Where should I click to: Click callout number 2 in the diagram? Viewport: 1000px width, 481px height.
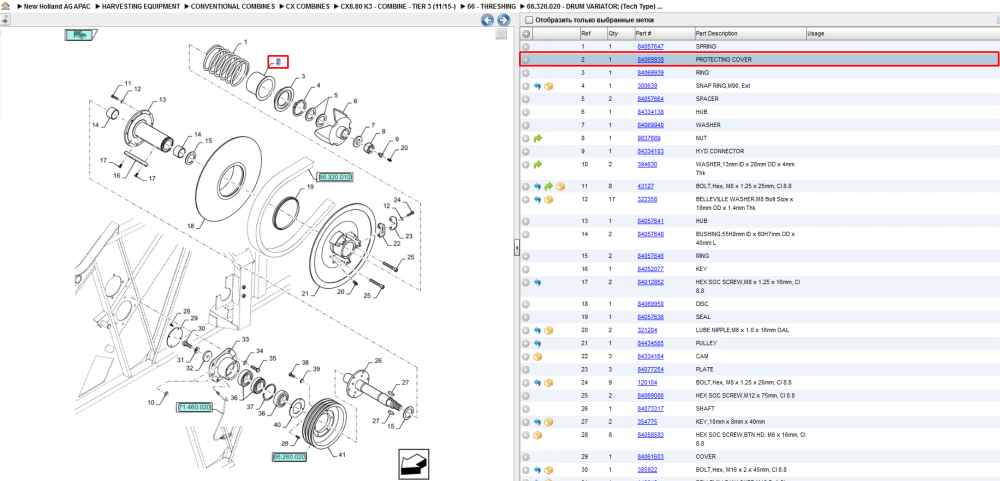(278, 62)
